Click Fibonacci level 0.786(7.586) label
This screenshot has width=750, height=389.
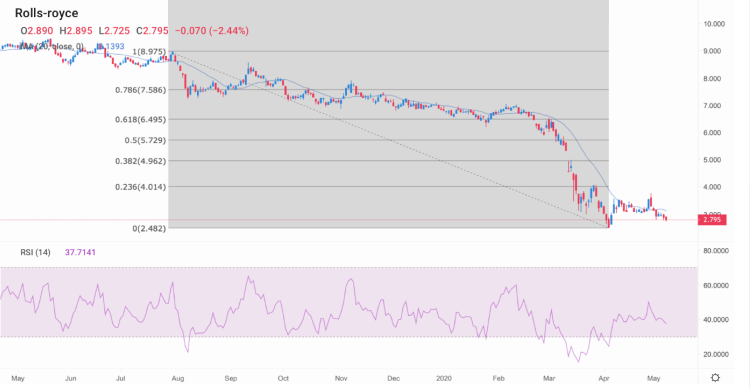(141, 90)
